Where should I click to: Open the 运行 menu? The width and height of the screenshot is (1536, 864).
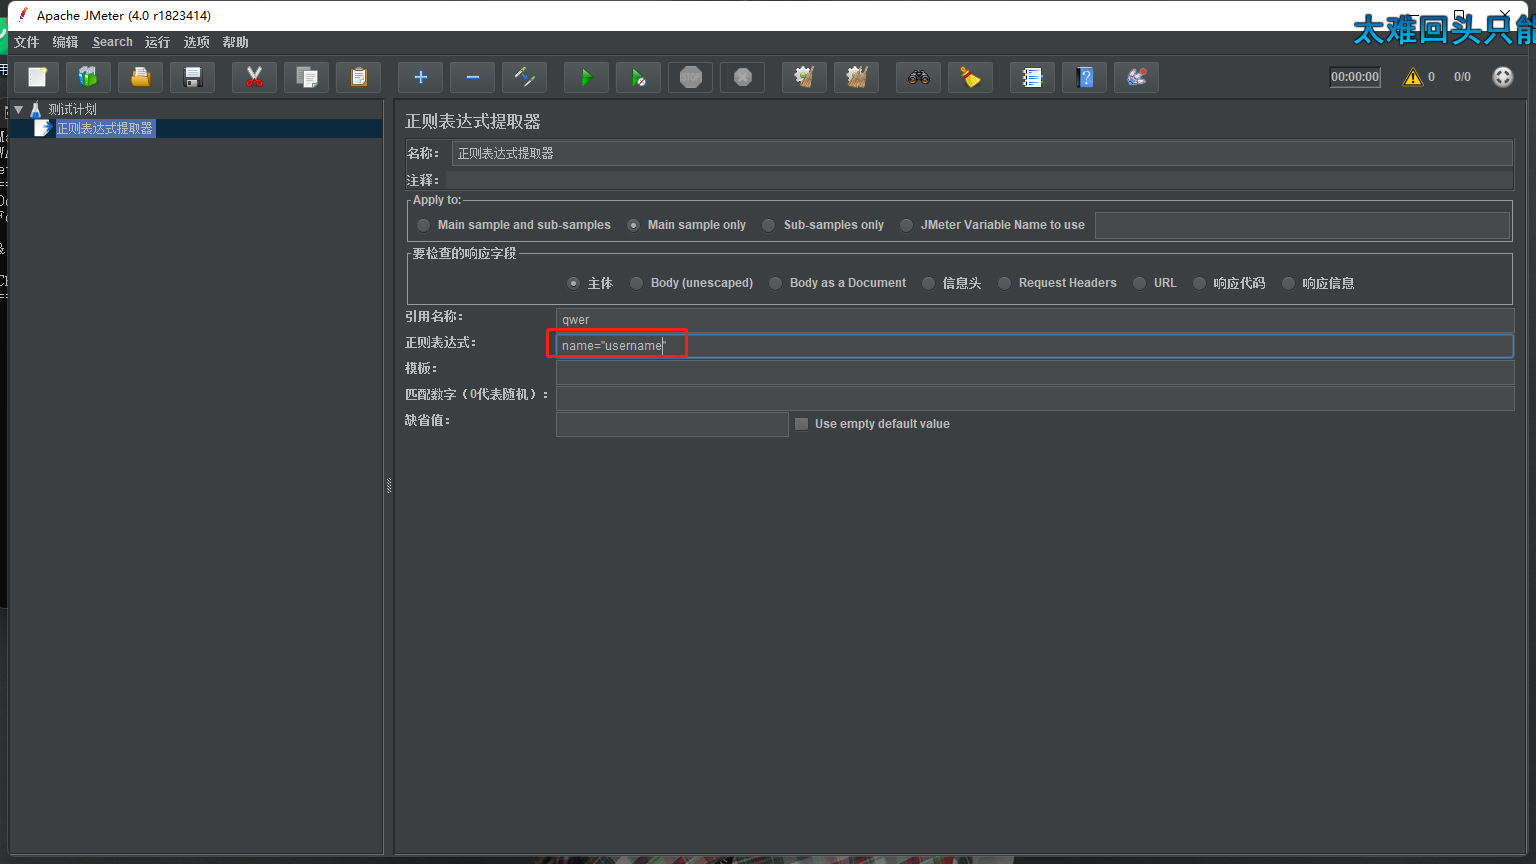[x=157, y=42]
